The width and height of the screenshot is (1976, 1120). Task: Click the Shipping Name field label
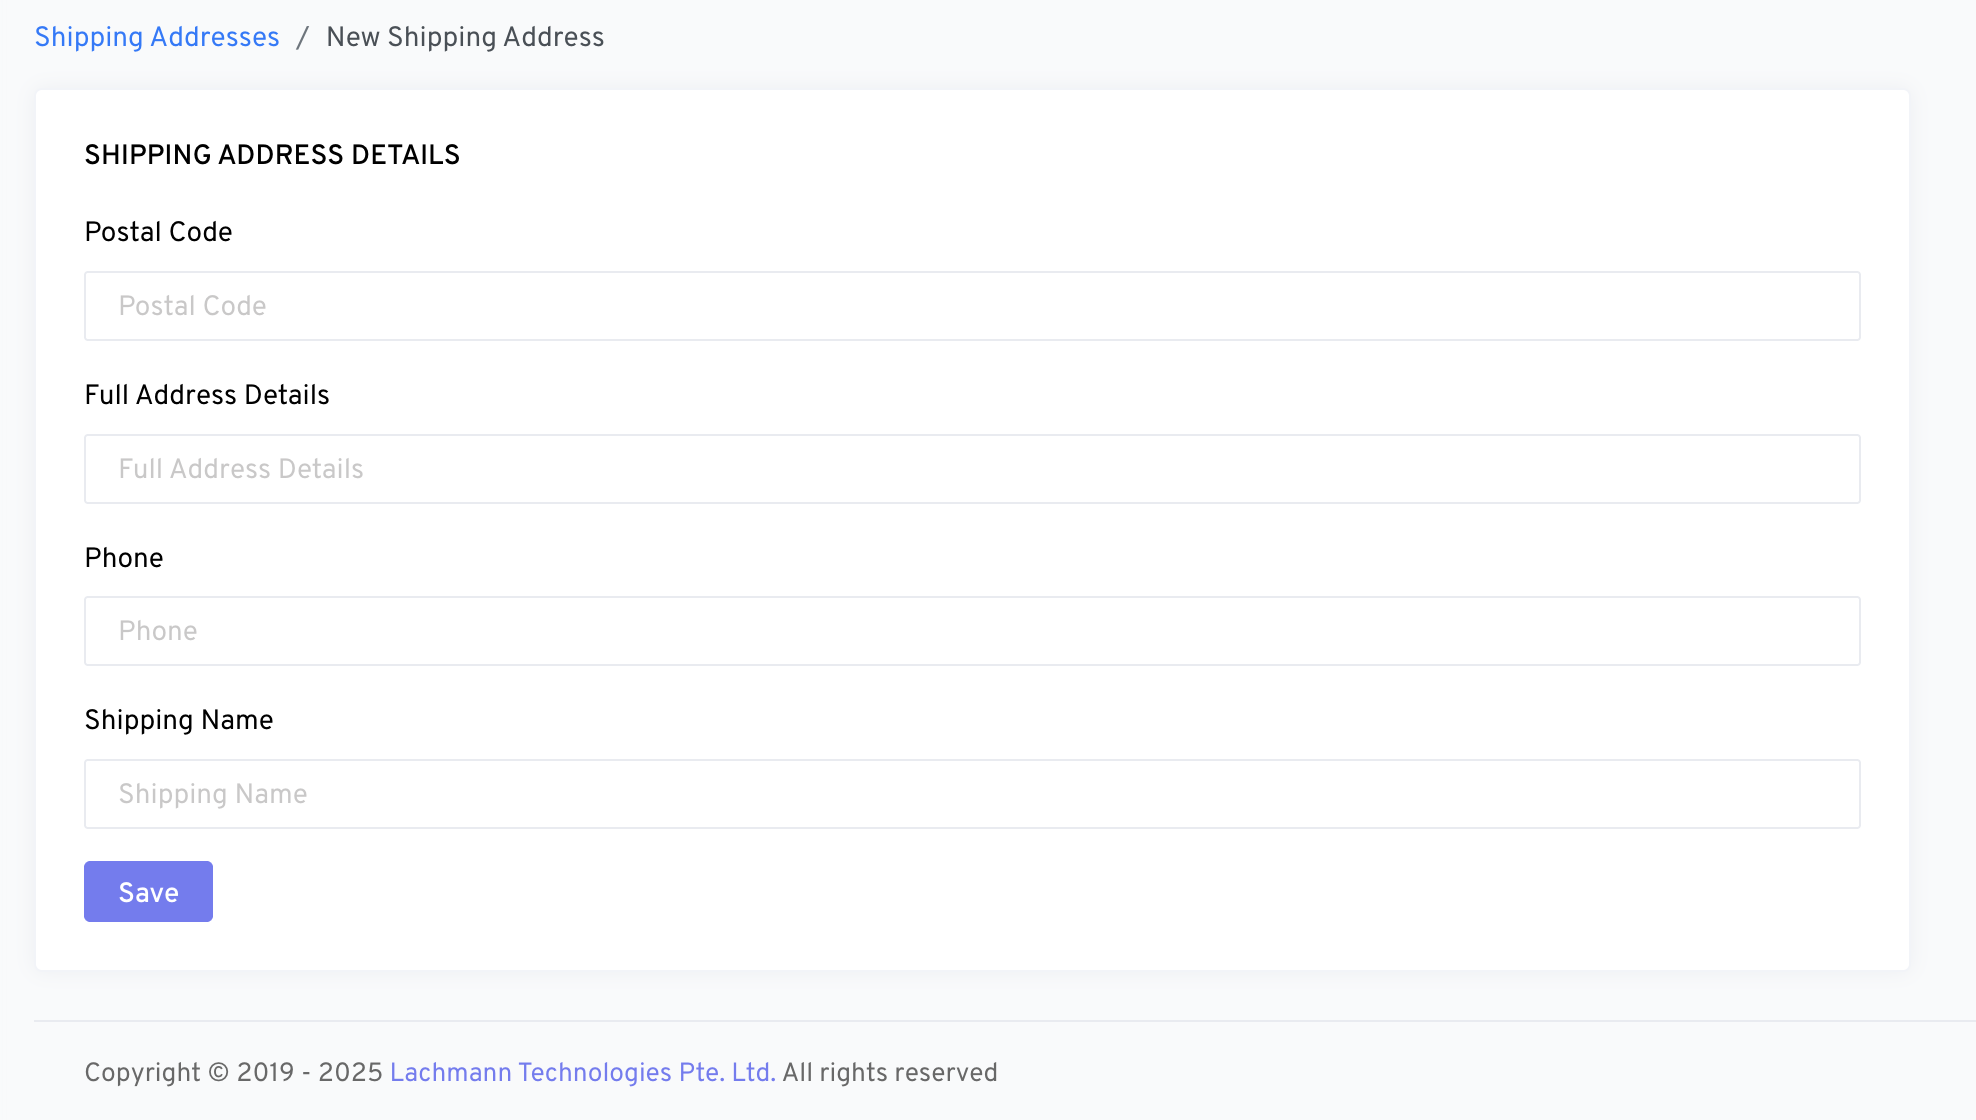(x=179, y=720)
